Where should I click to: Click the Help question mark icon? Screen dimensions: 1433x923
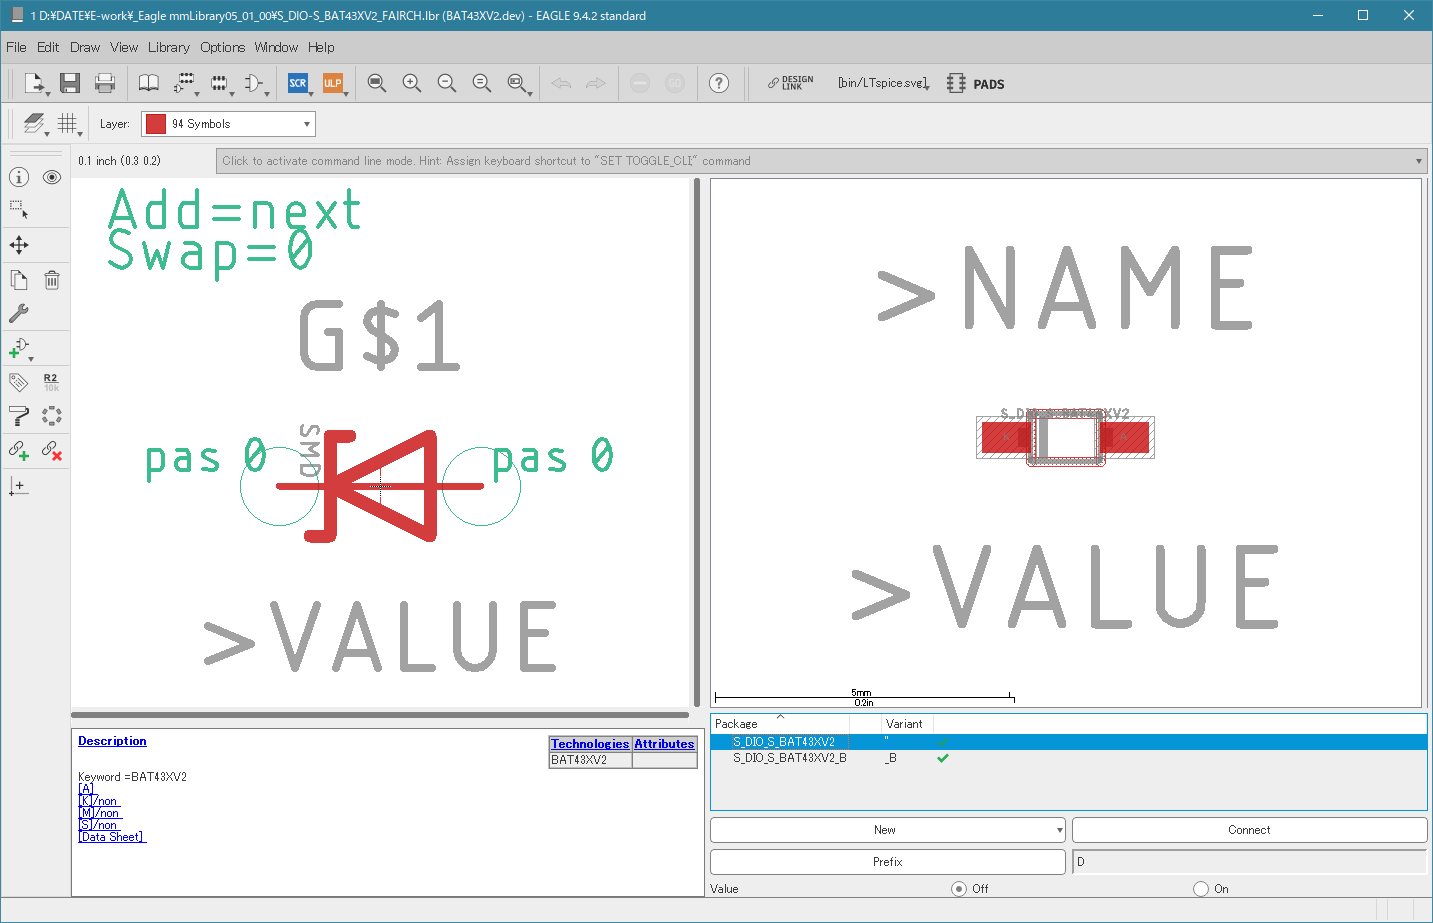[718, 83]
